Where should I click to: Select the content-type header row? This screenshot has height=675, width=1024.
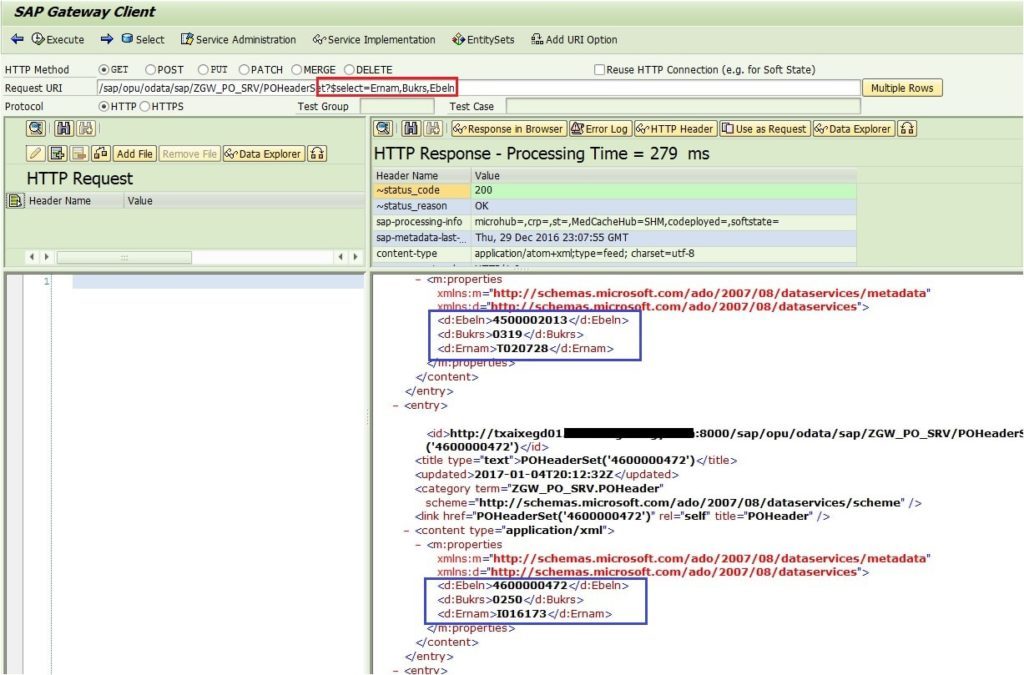[615, 253]
